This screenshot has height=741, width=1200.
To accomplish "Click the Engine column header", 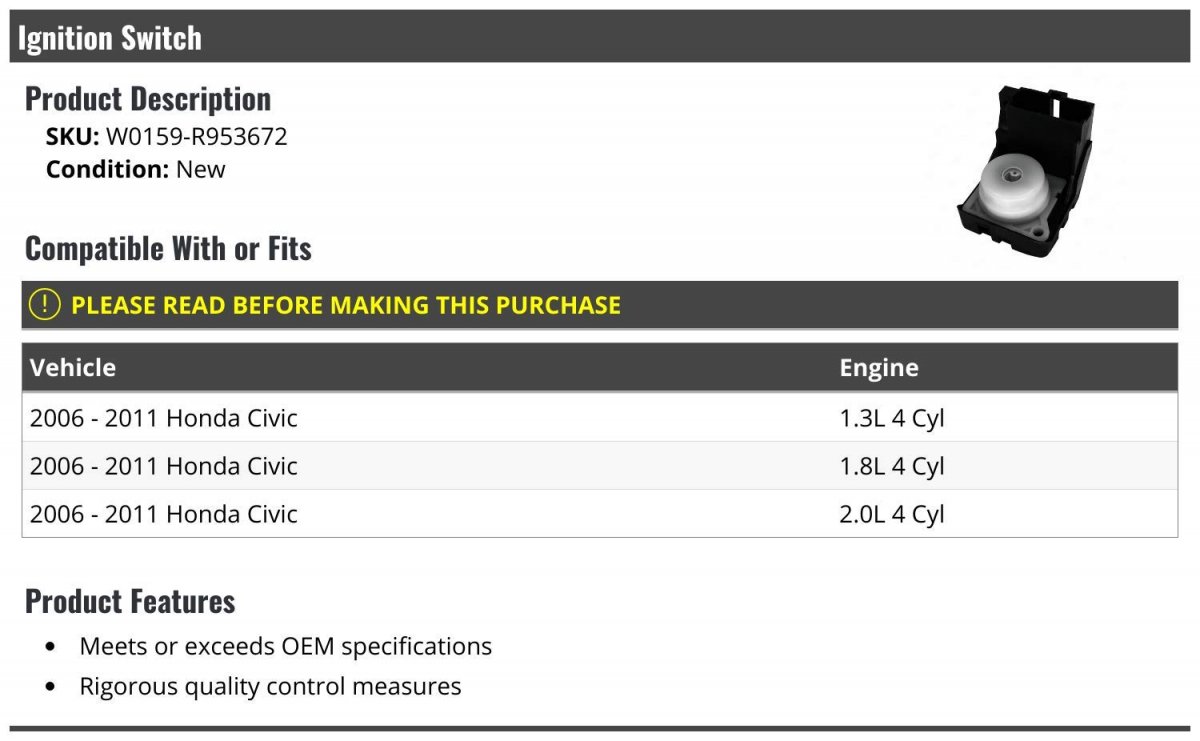I will point(879,367).
